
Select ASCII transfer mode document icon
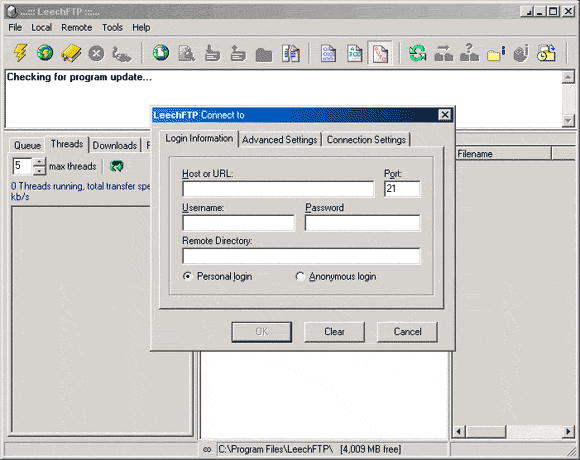tap(354, 54)
